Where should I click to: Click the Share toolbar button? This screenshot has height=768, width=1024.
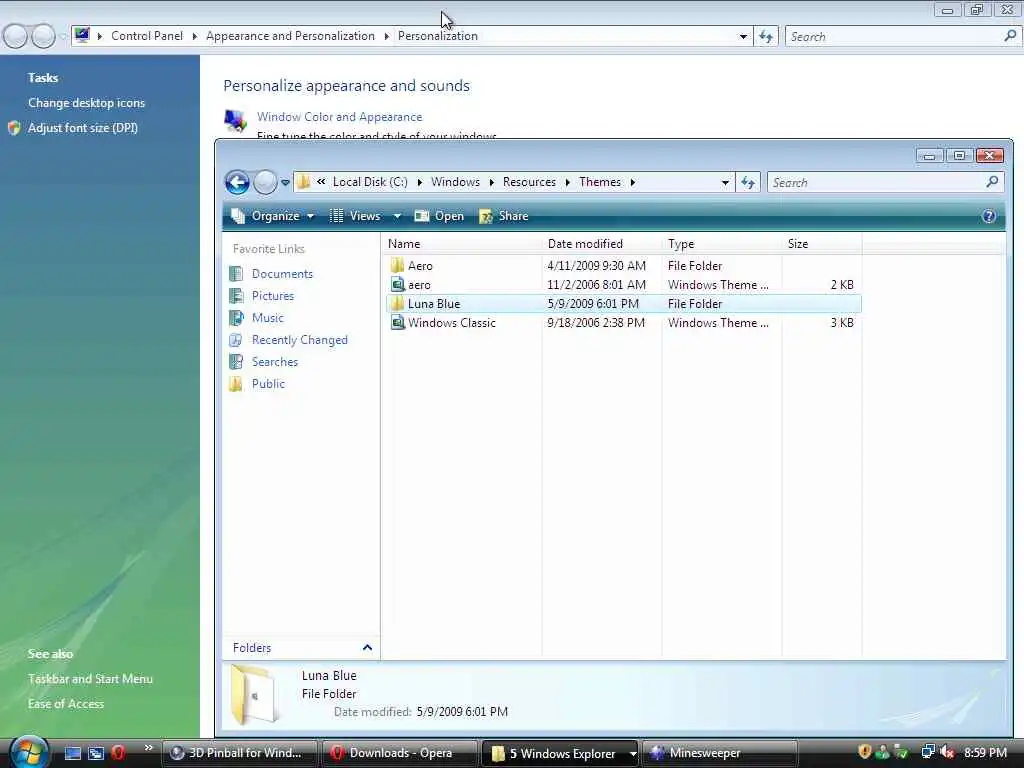[x=504, y=216]
